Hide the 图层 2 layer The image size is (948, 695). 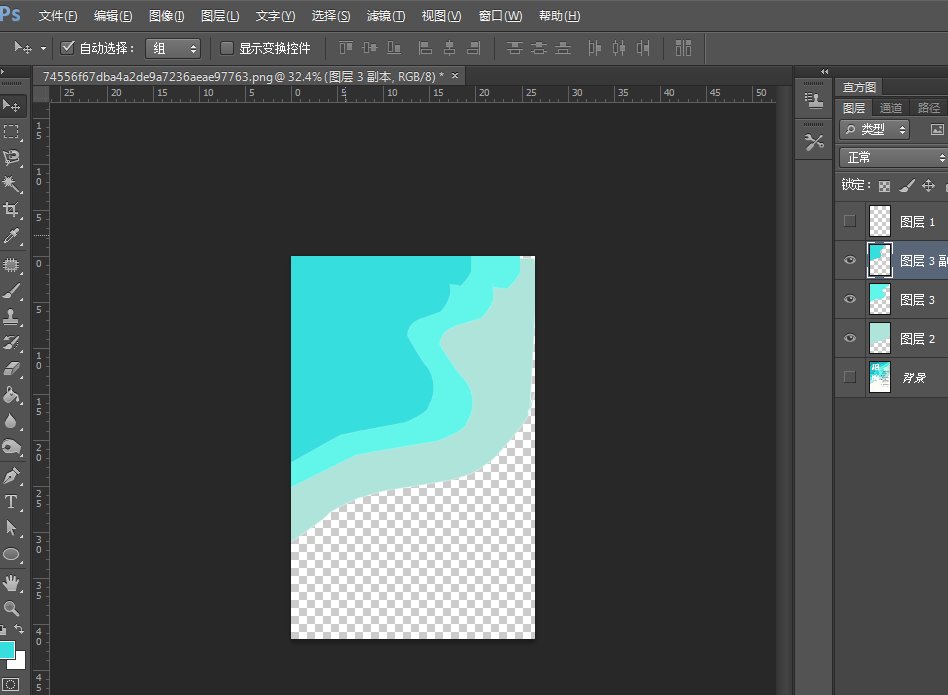click(x=850, y=339)
